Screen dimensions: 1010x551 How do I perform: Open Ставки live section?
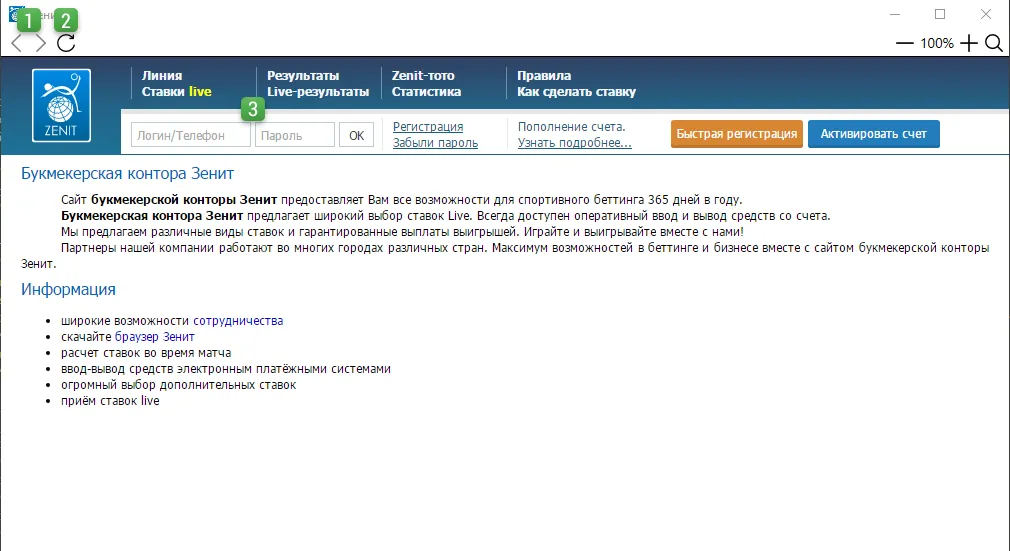click(176, 92)
